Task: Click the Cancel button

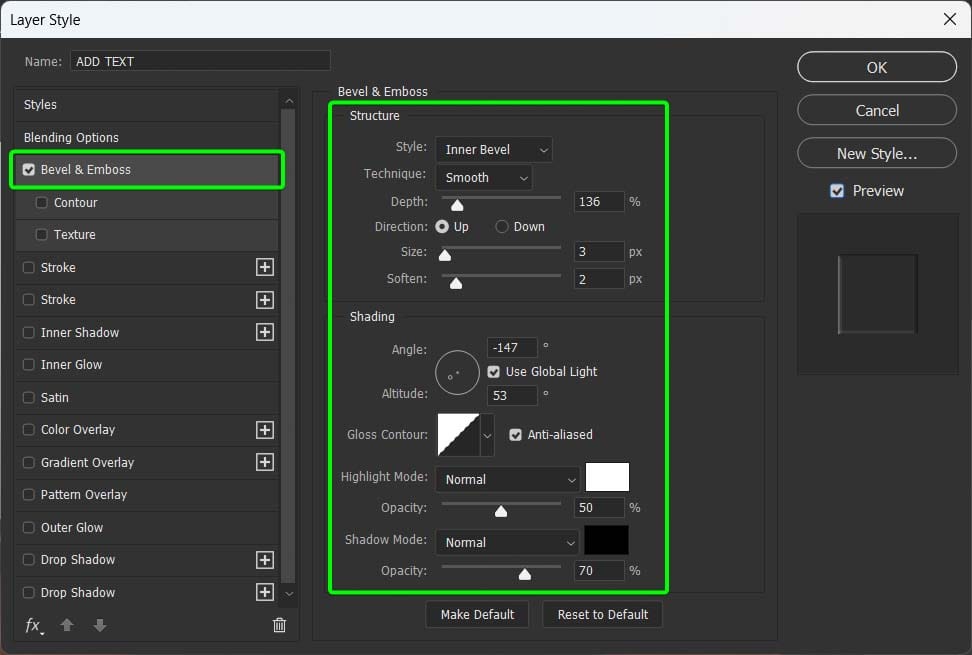Action: coord(877,110)
